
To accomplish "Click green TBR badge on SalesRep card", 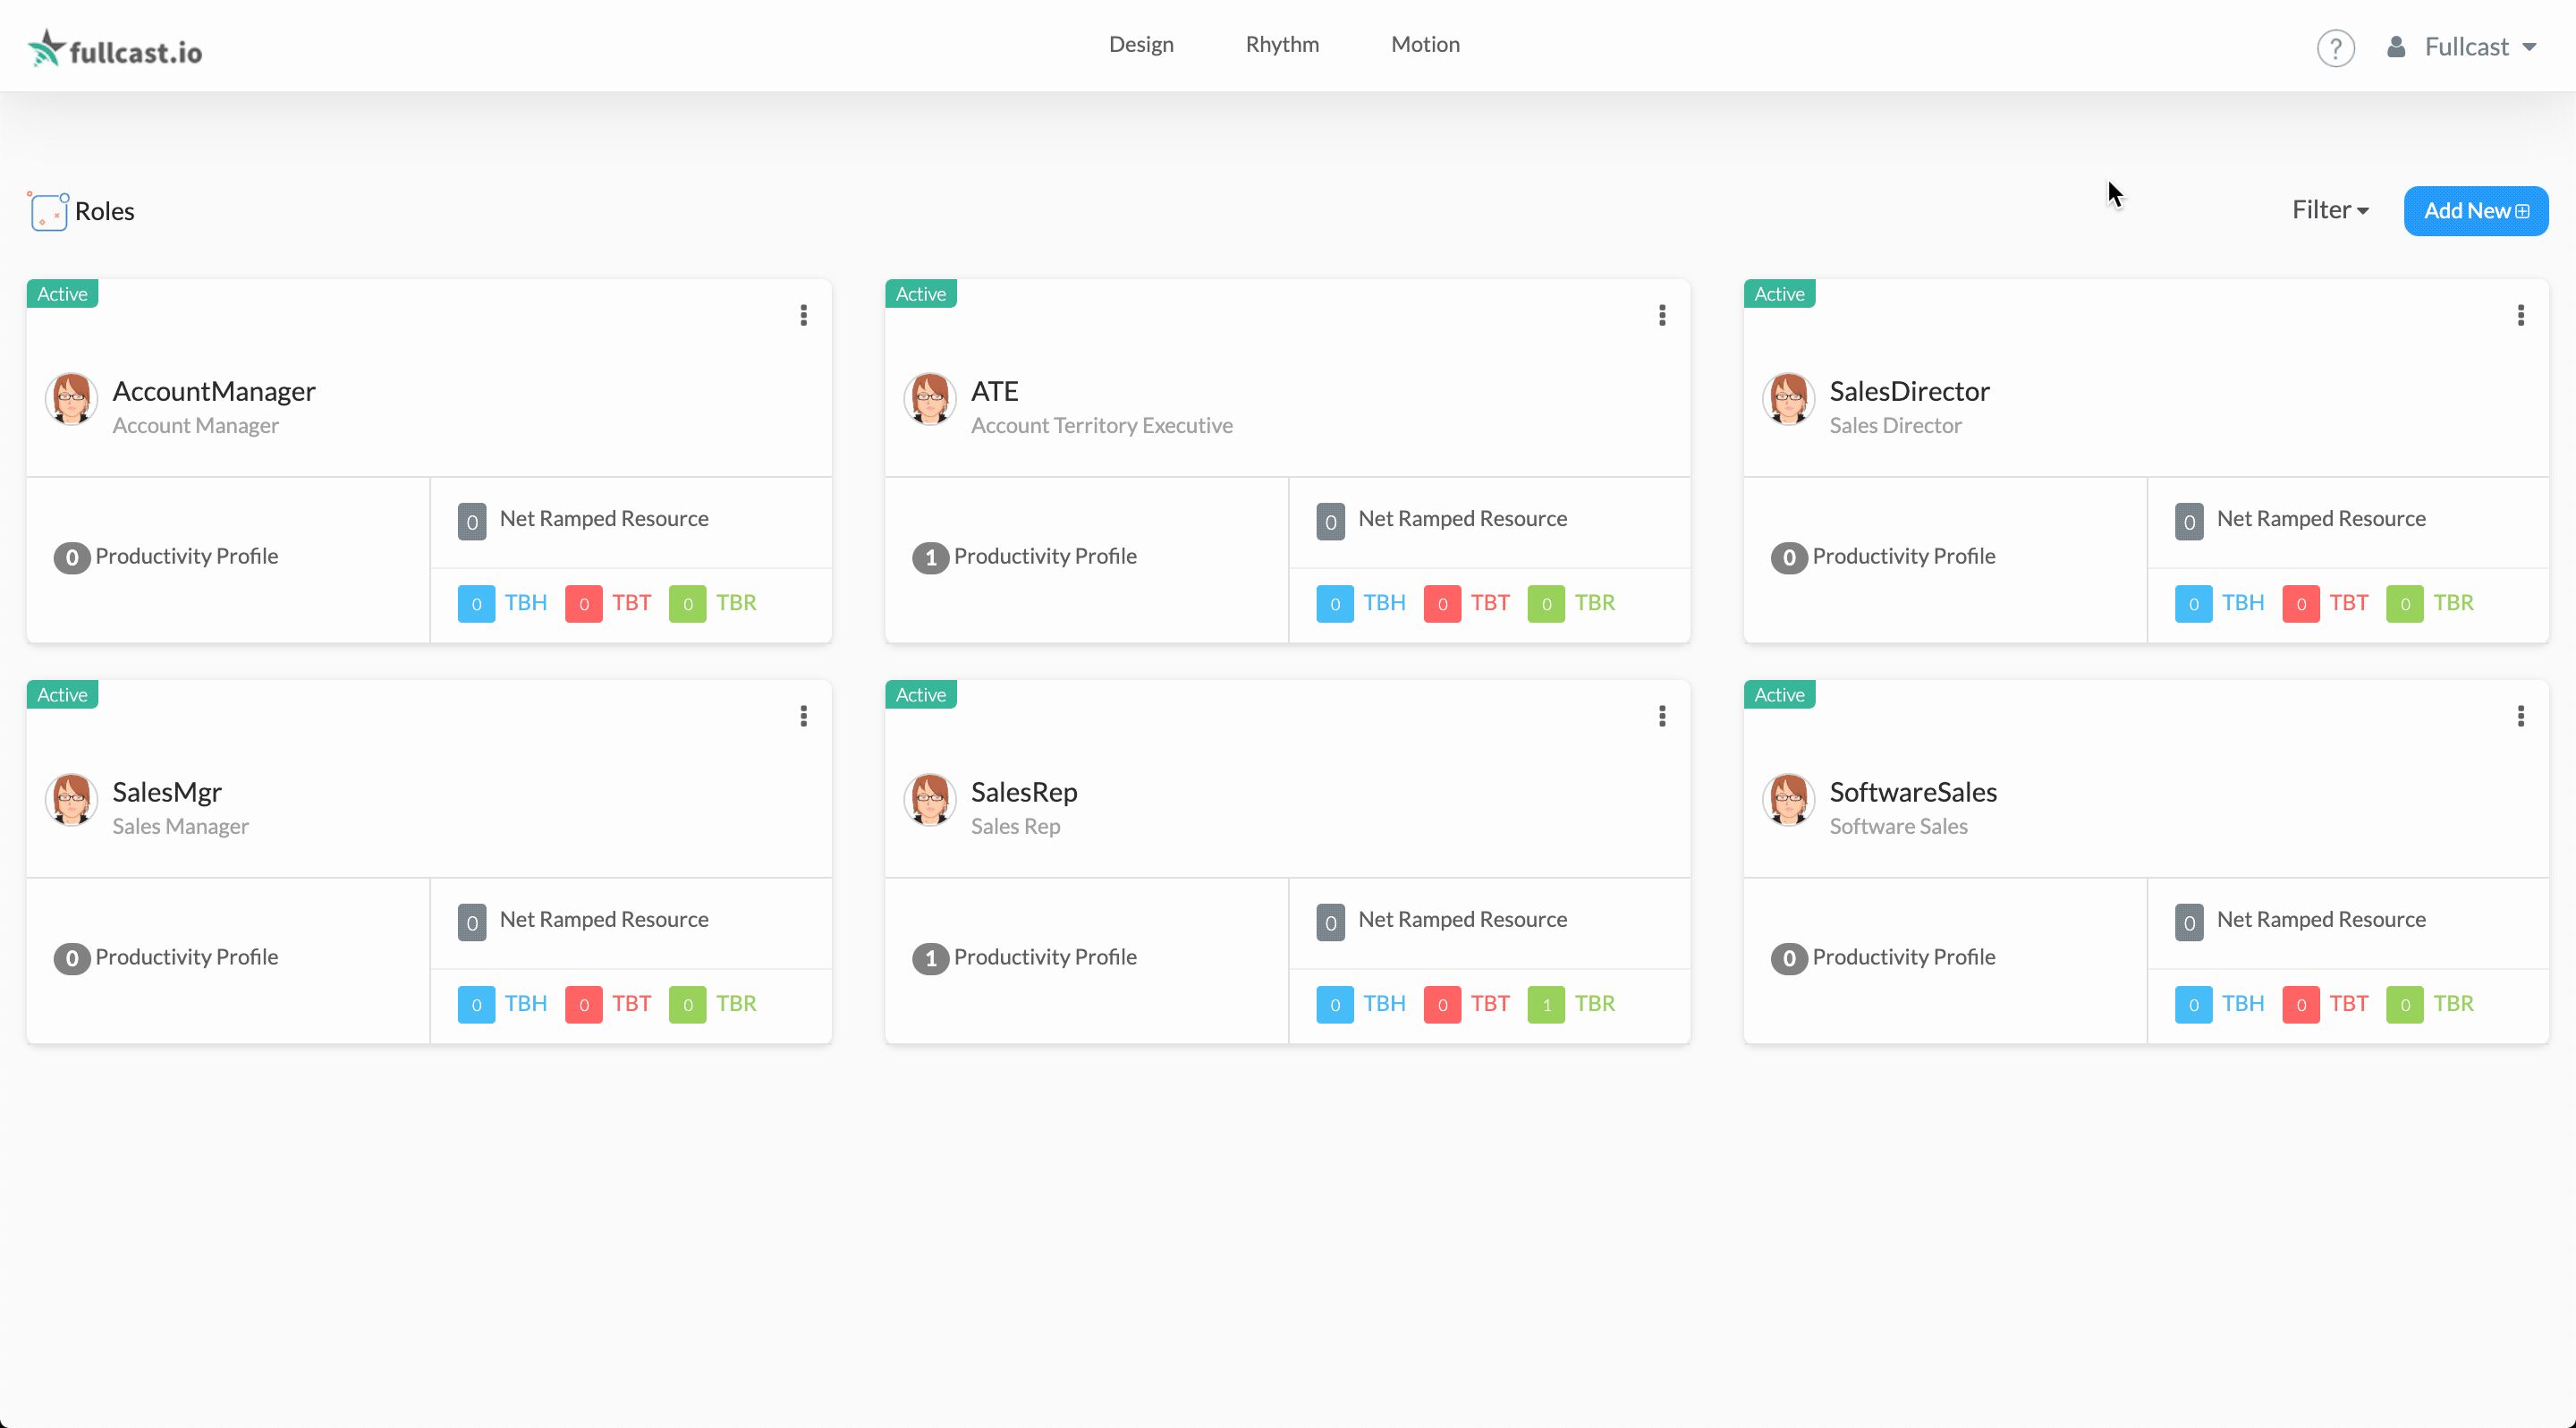I will click(x=1545, y=1004).
